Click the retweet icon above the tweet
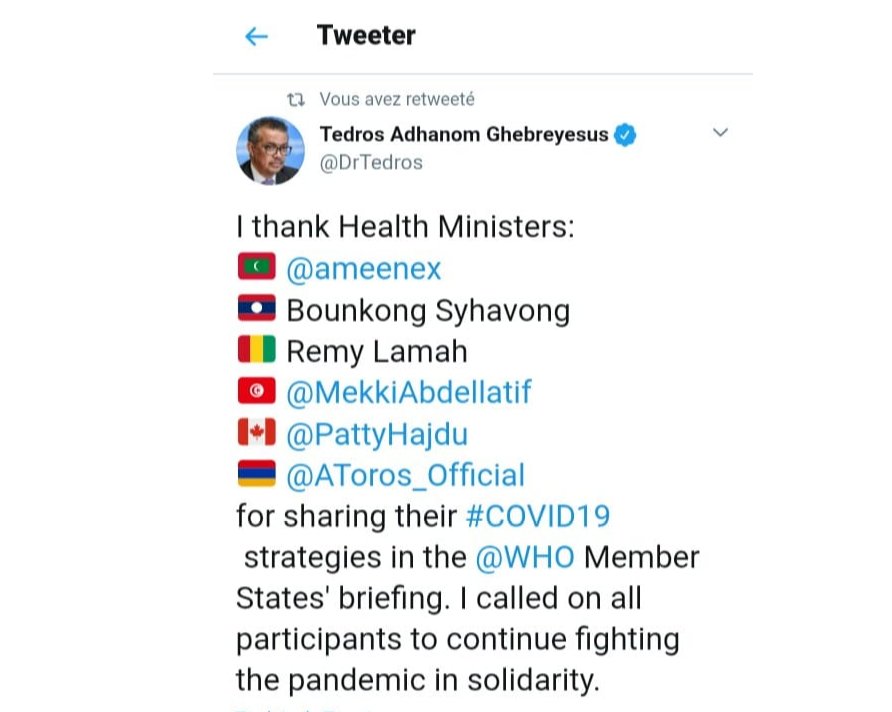This screenshot has height=712, width=892. tap(296, 99)
